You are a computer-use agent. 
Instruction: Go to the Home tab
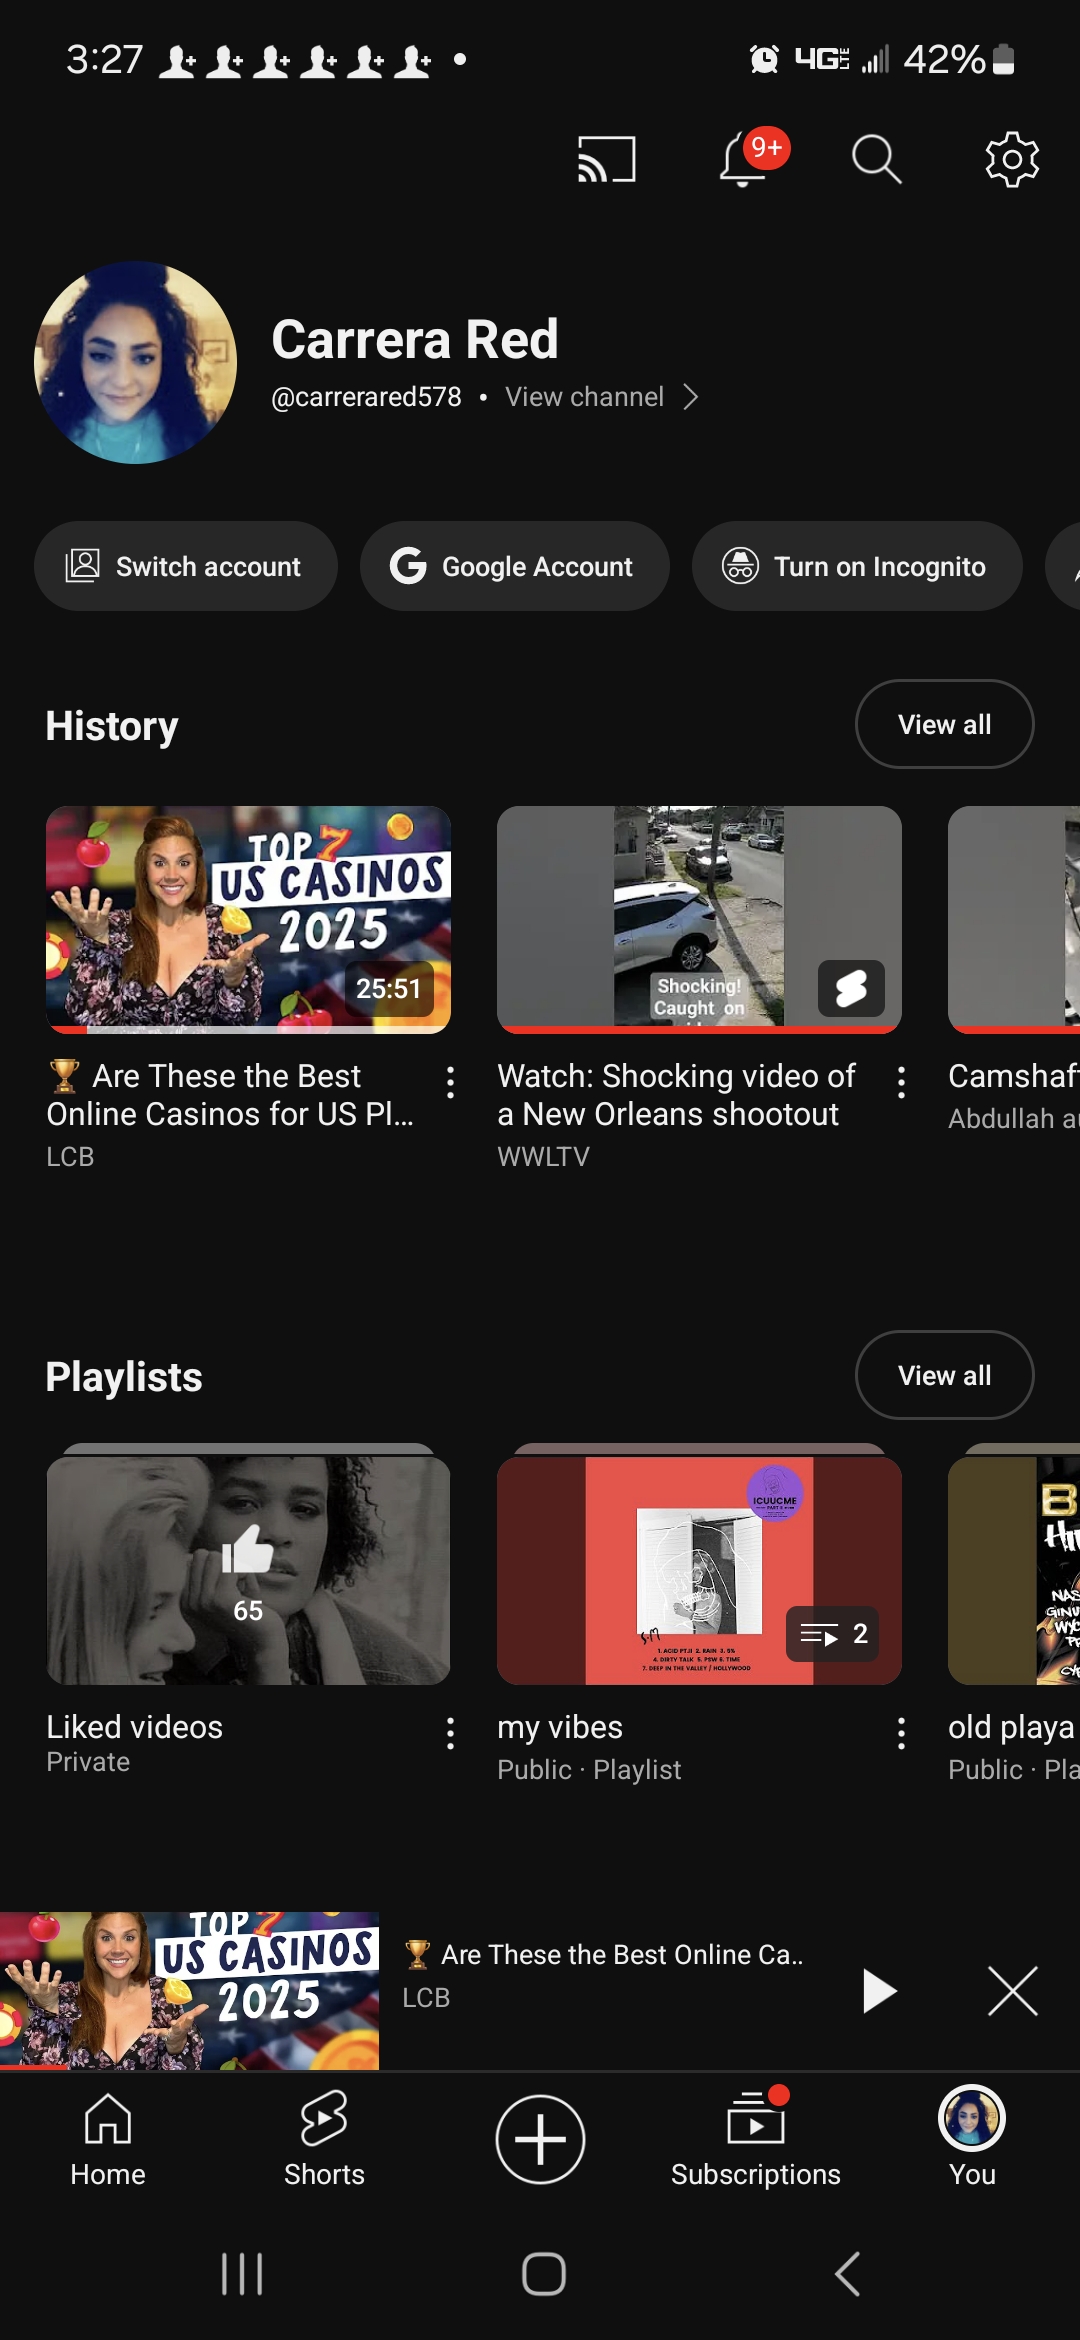pyautogui.click(x=108, y=2139)
